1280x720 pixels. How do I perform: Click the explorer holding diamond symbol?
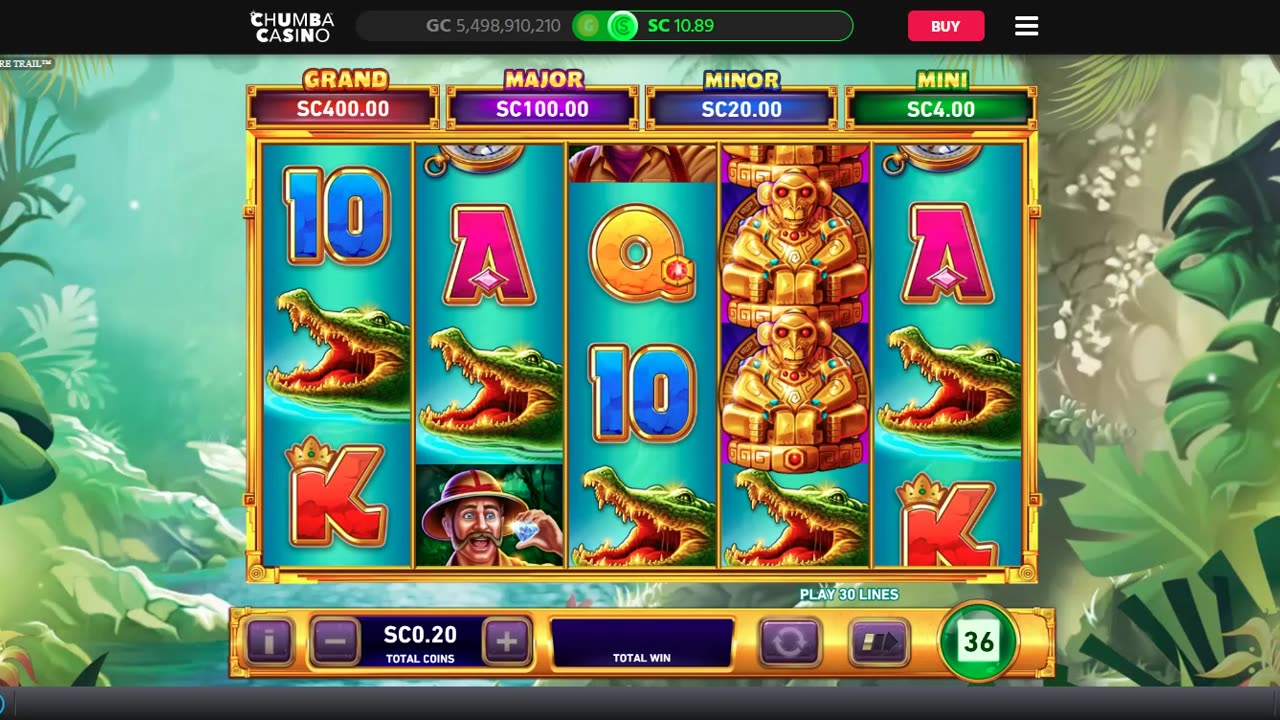pos(490,515)
